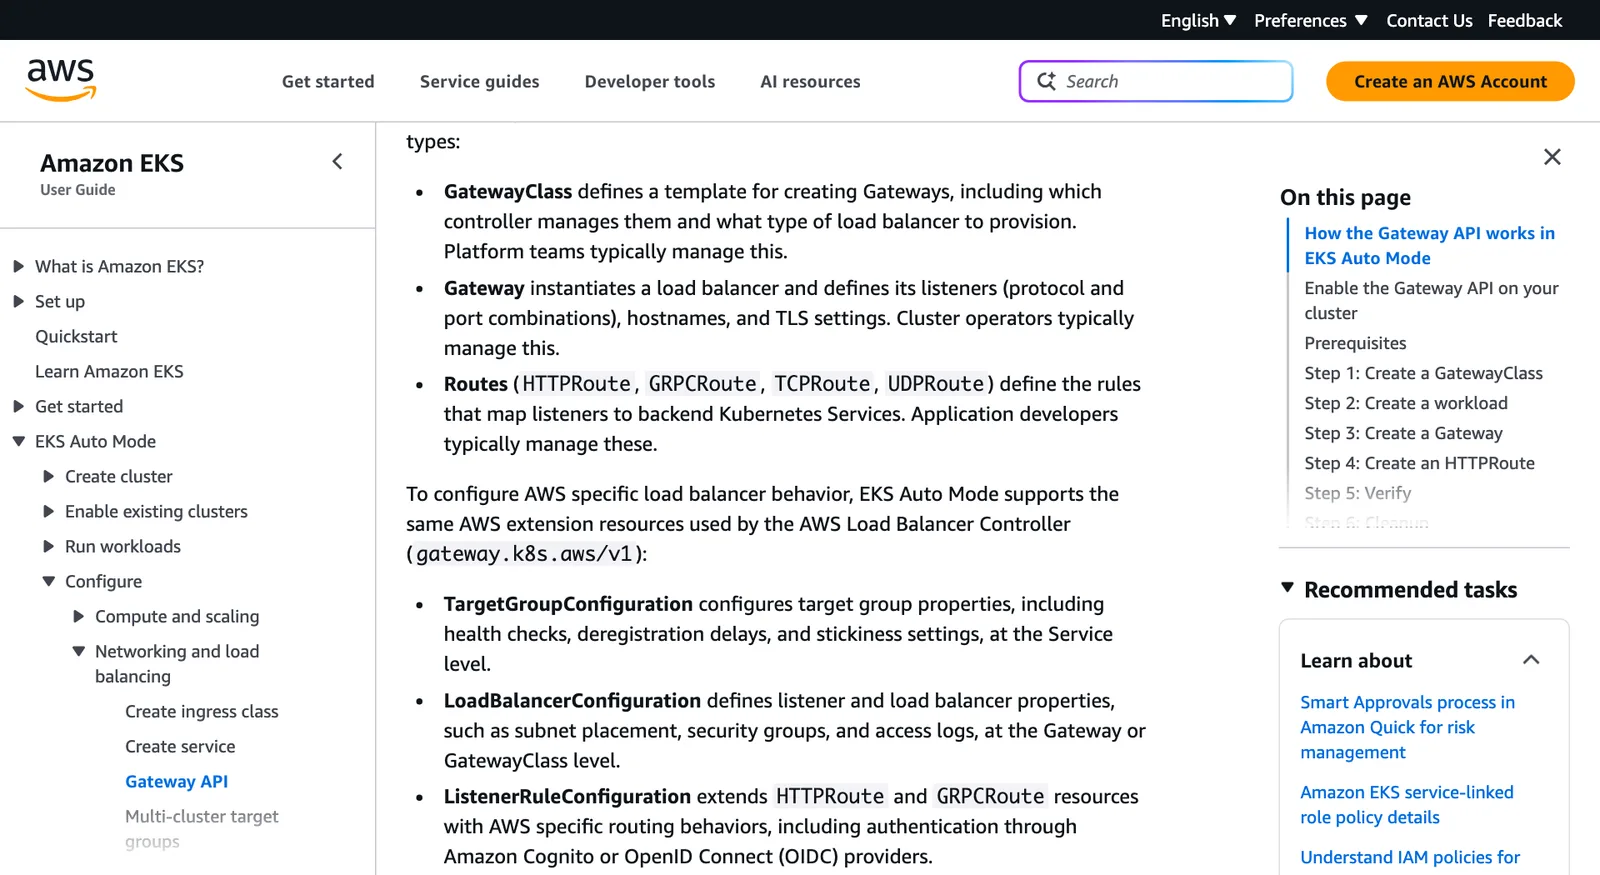Click the AWS logo
The height and width of the screenshot is (875, 1600).
(61, 80)
